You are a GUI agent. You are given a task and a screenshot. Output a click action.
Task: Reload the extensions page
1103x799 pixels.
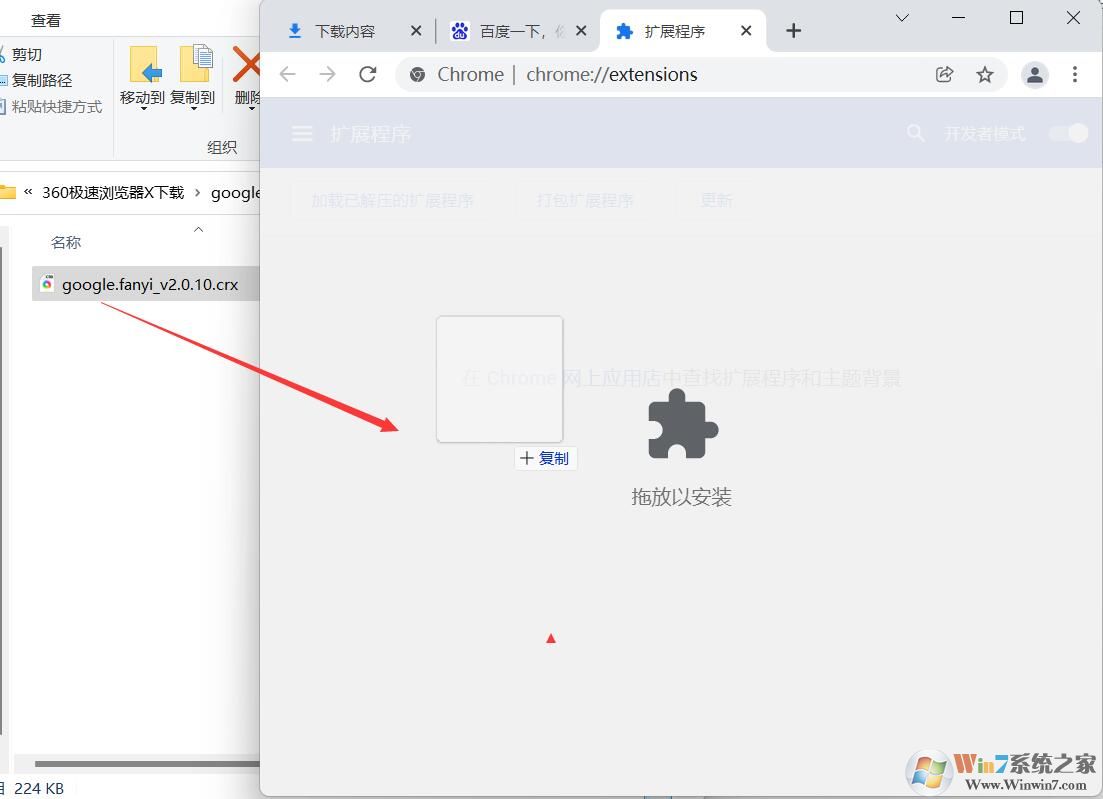(367, 74)
